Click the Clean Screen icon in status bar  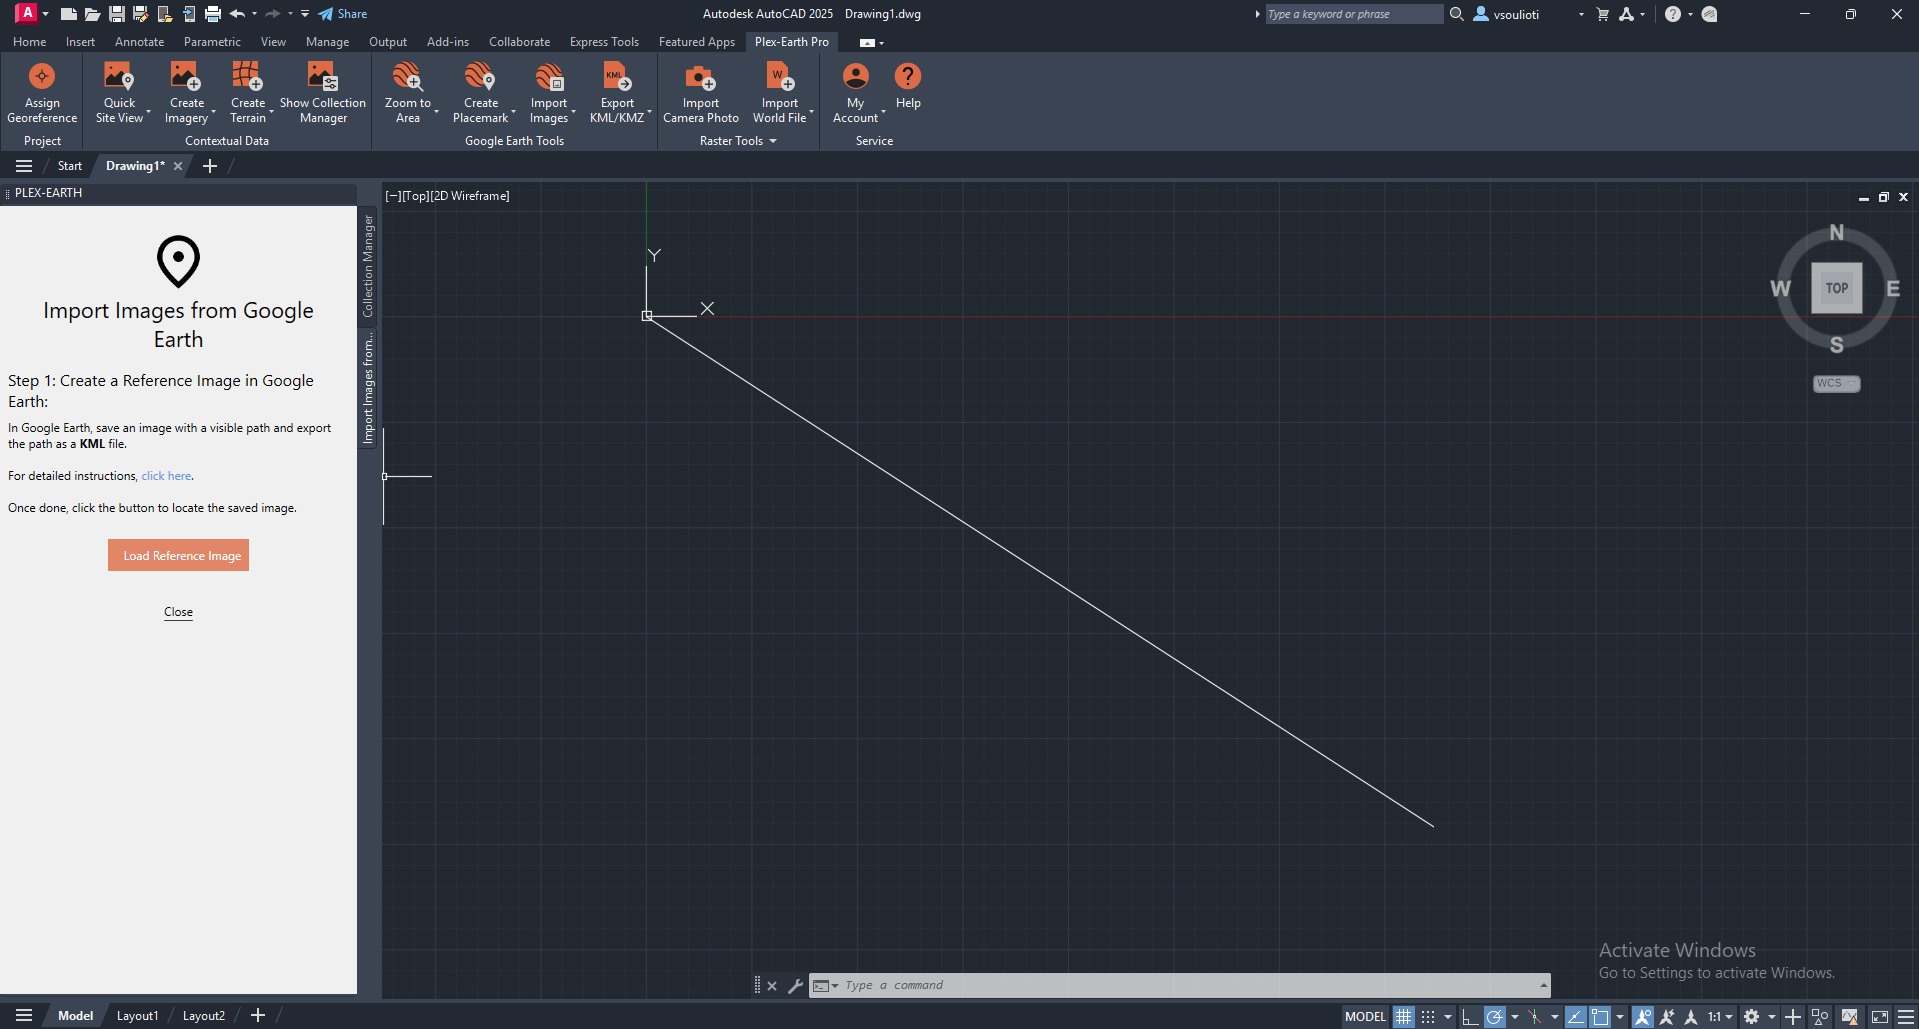click(1880, 1017)
